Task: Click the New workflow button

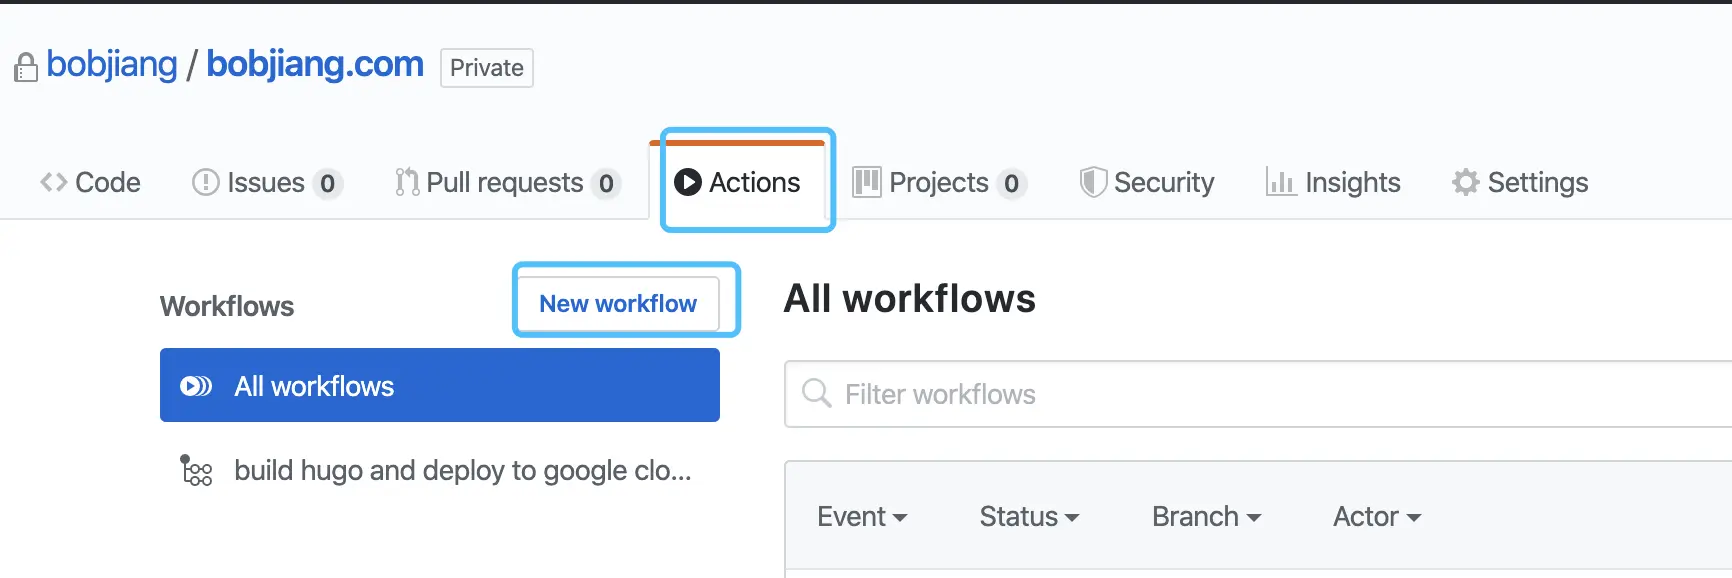Action: [x=617, y=303]
